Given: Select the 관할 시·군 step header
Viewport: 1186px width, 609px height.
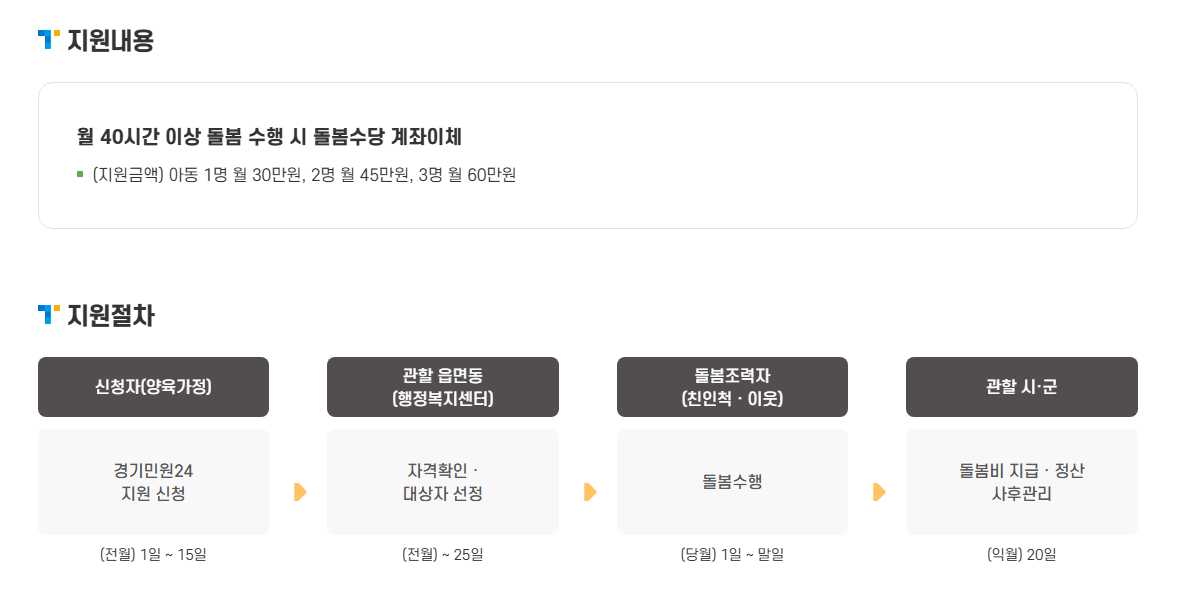Looking at the screenshot, I should point(1022,387).
